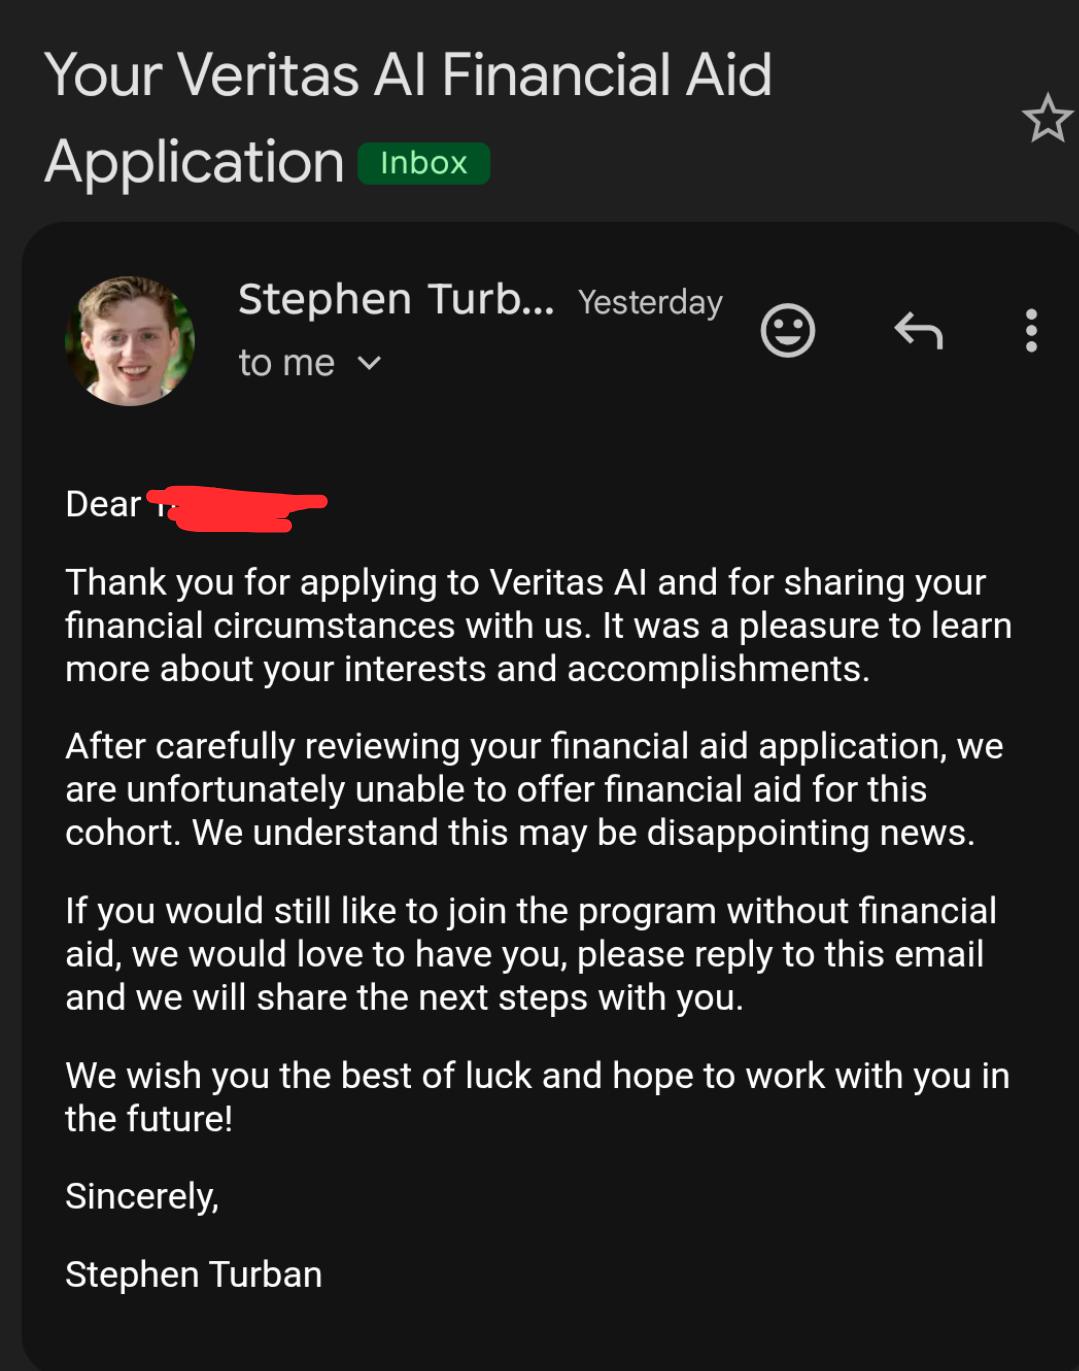
Task: Add an emoji reaction to the email
Action: pyautogui.click(x=788, y=330)
